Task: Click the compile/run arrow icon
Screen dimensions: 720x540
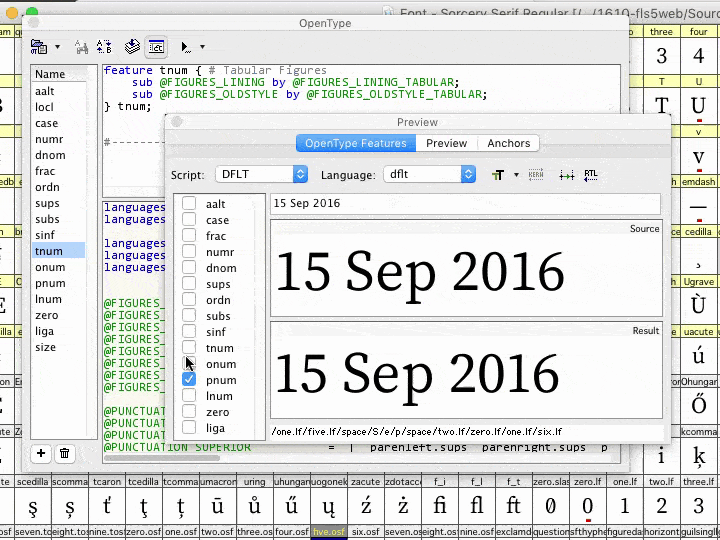Action: (x=186, y=47)
